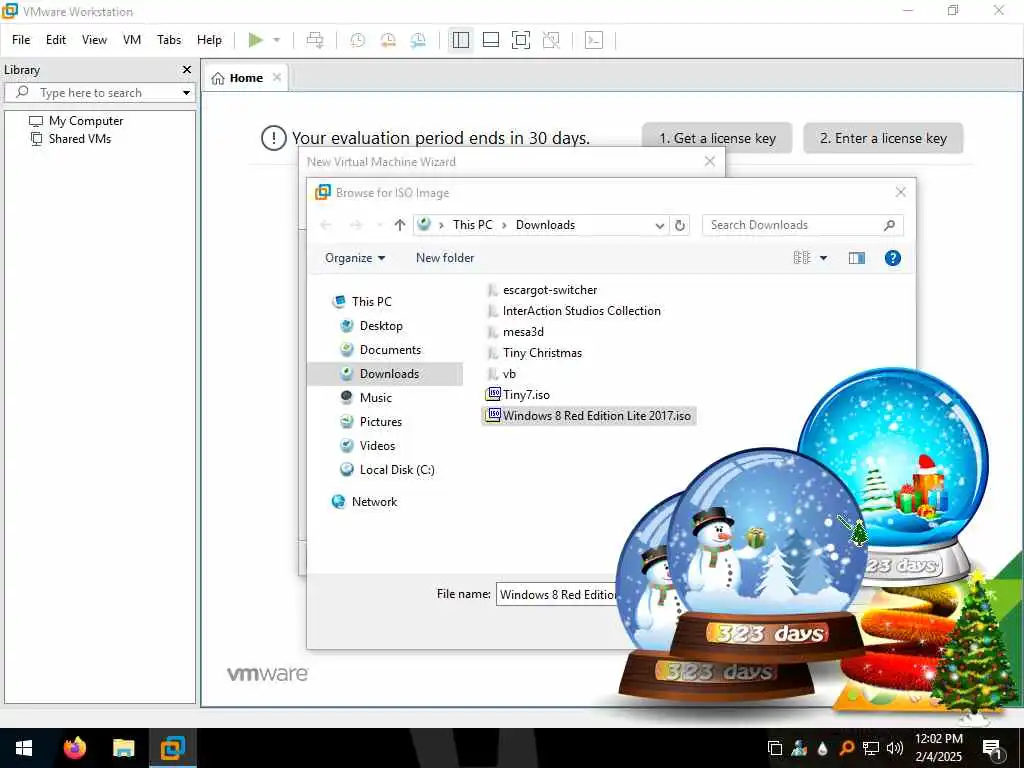This screenshot has width=1024, height=768.
Task: Click the Refresh button in address bar
Action: pos(680,225)
